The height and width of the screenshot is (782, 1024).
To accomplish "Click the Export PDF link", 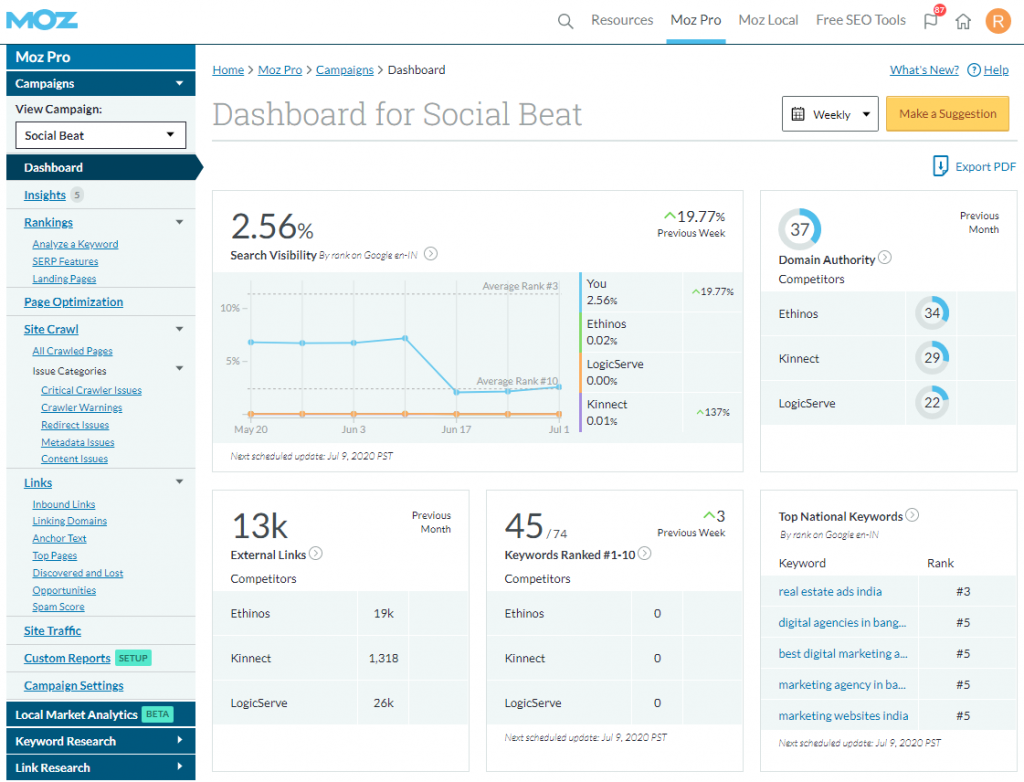I will tap(985, 167).
